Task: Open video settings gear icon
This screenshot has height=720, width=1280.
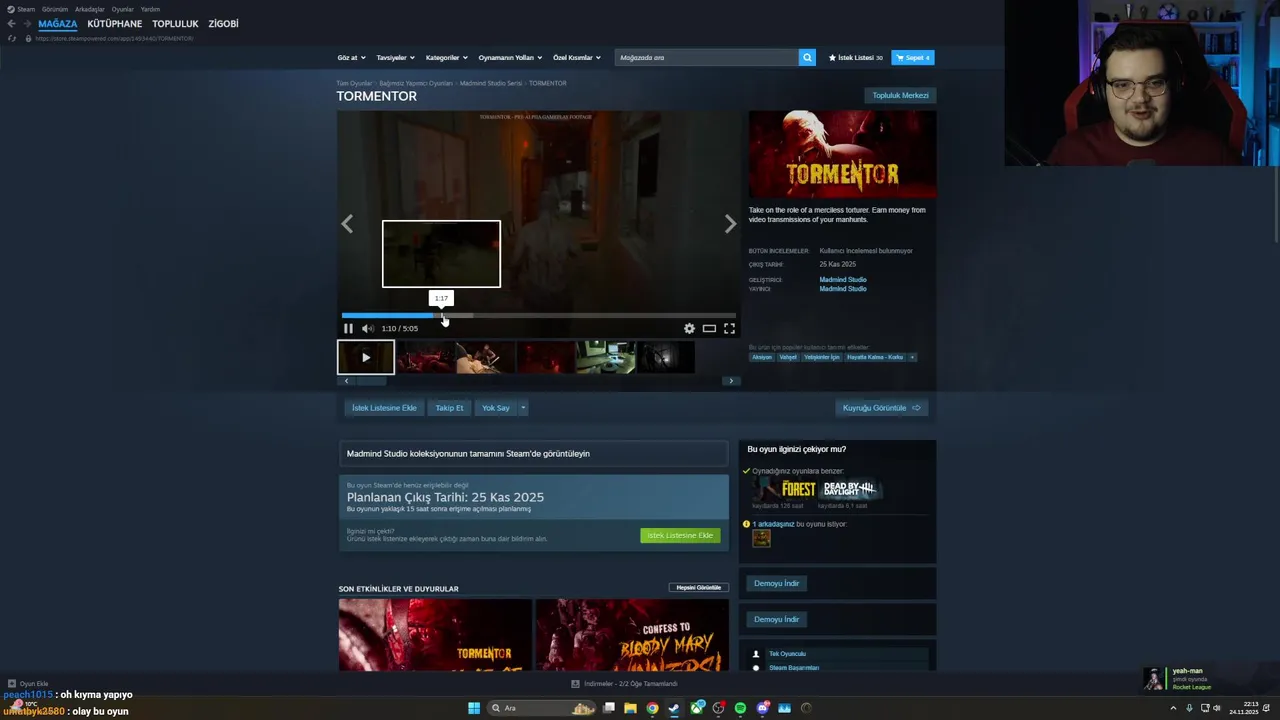Action: 689,328
